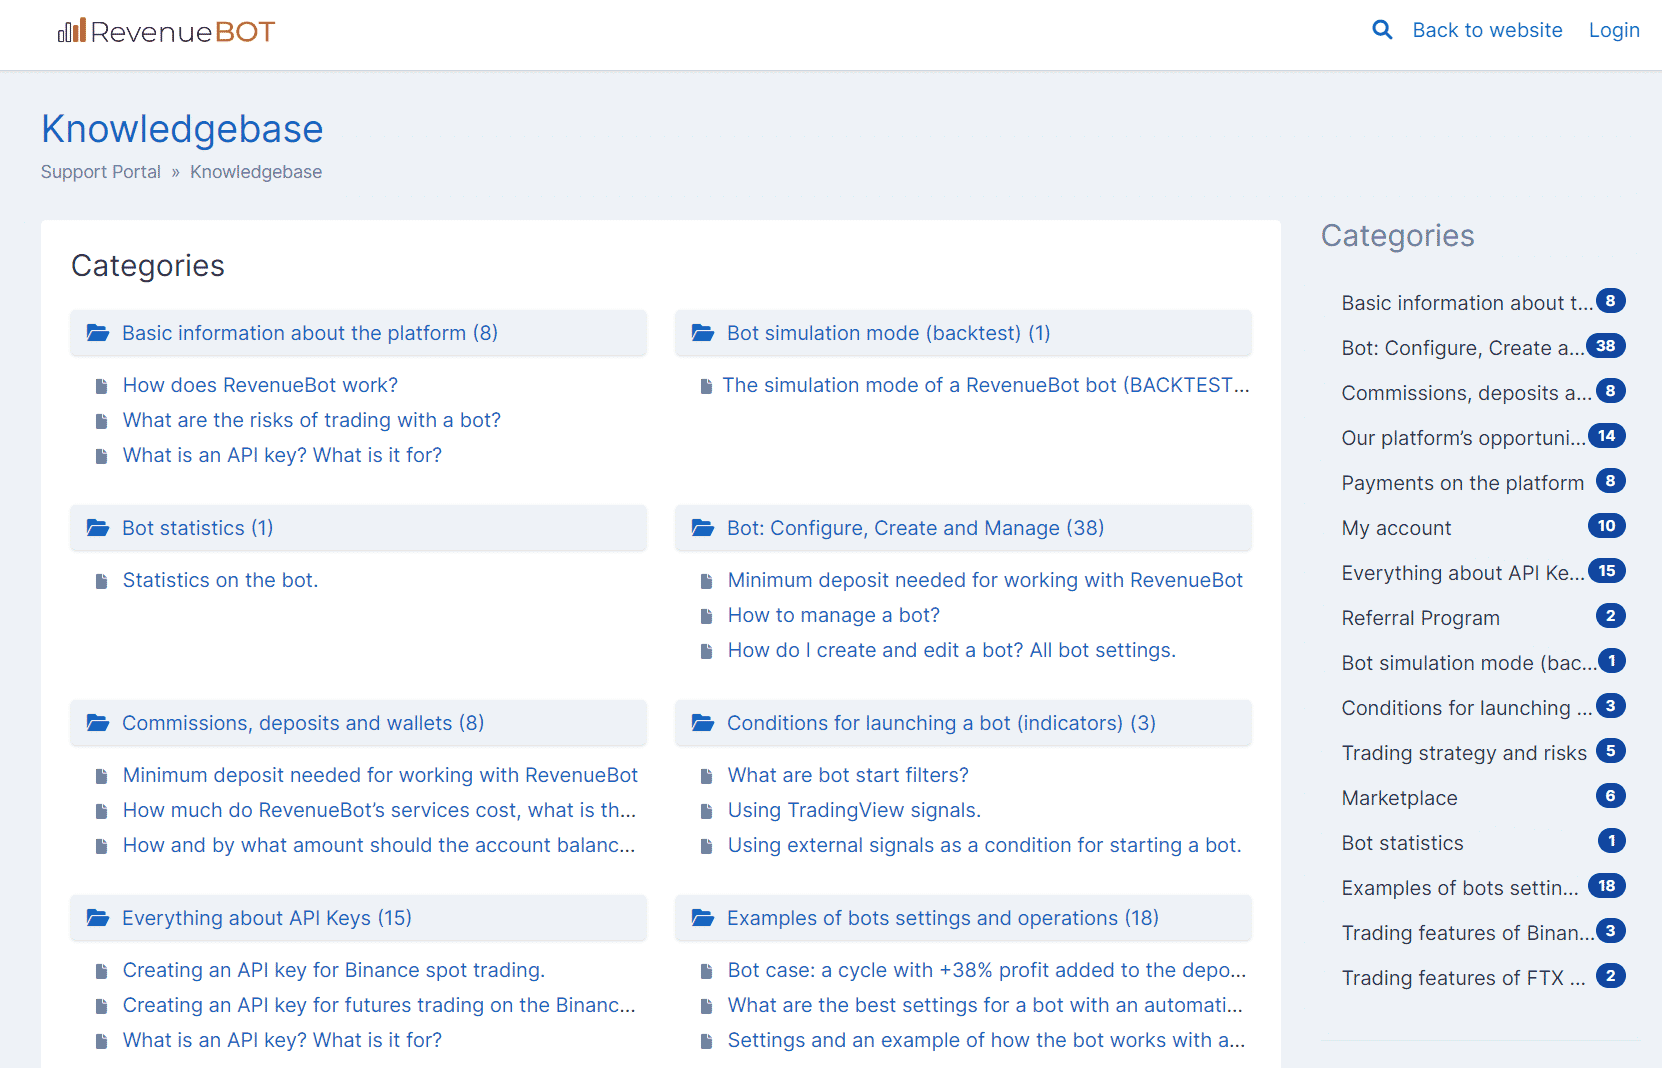
Task: Select Commissions, deposits a... in sidebar
Action: (1467, 393)
